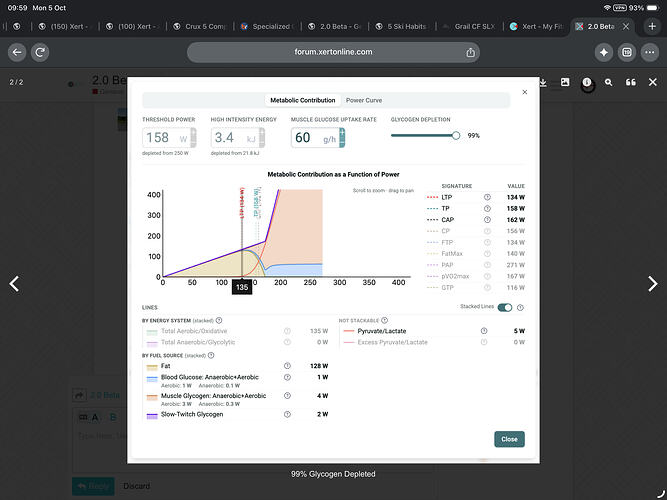
Task: Open original image via picture icon
Action: click(x=565, y=82)
